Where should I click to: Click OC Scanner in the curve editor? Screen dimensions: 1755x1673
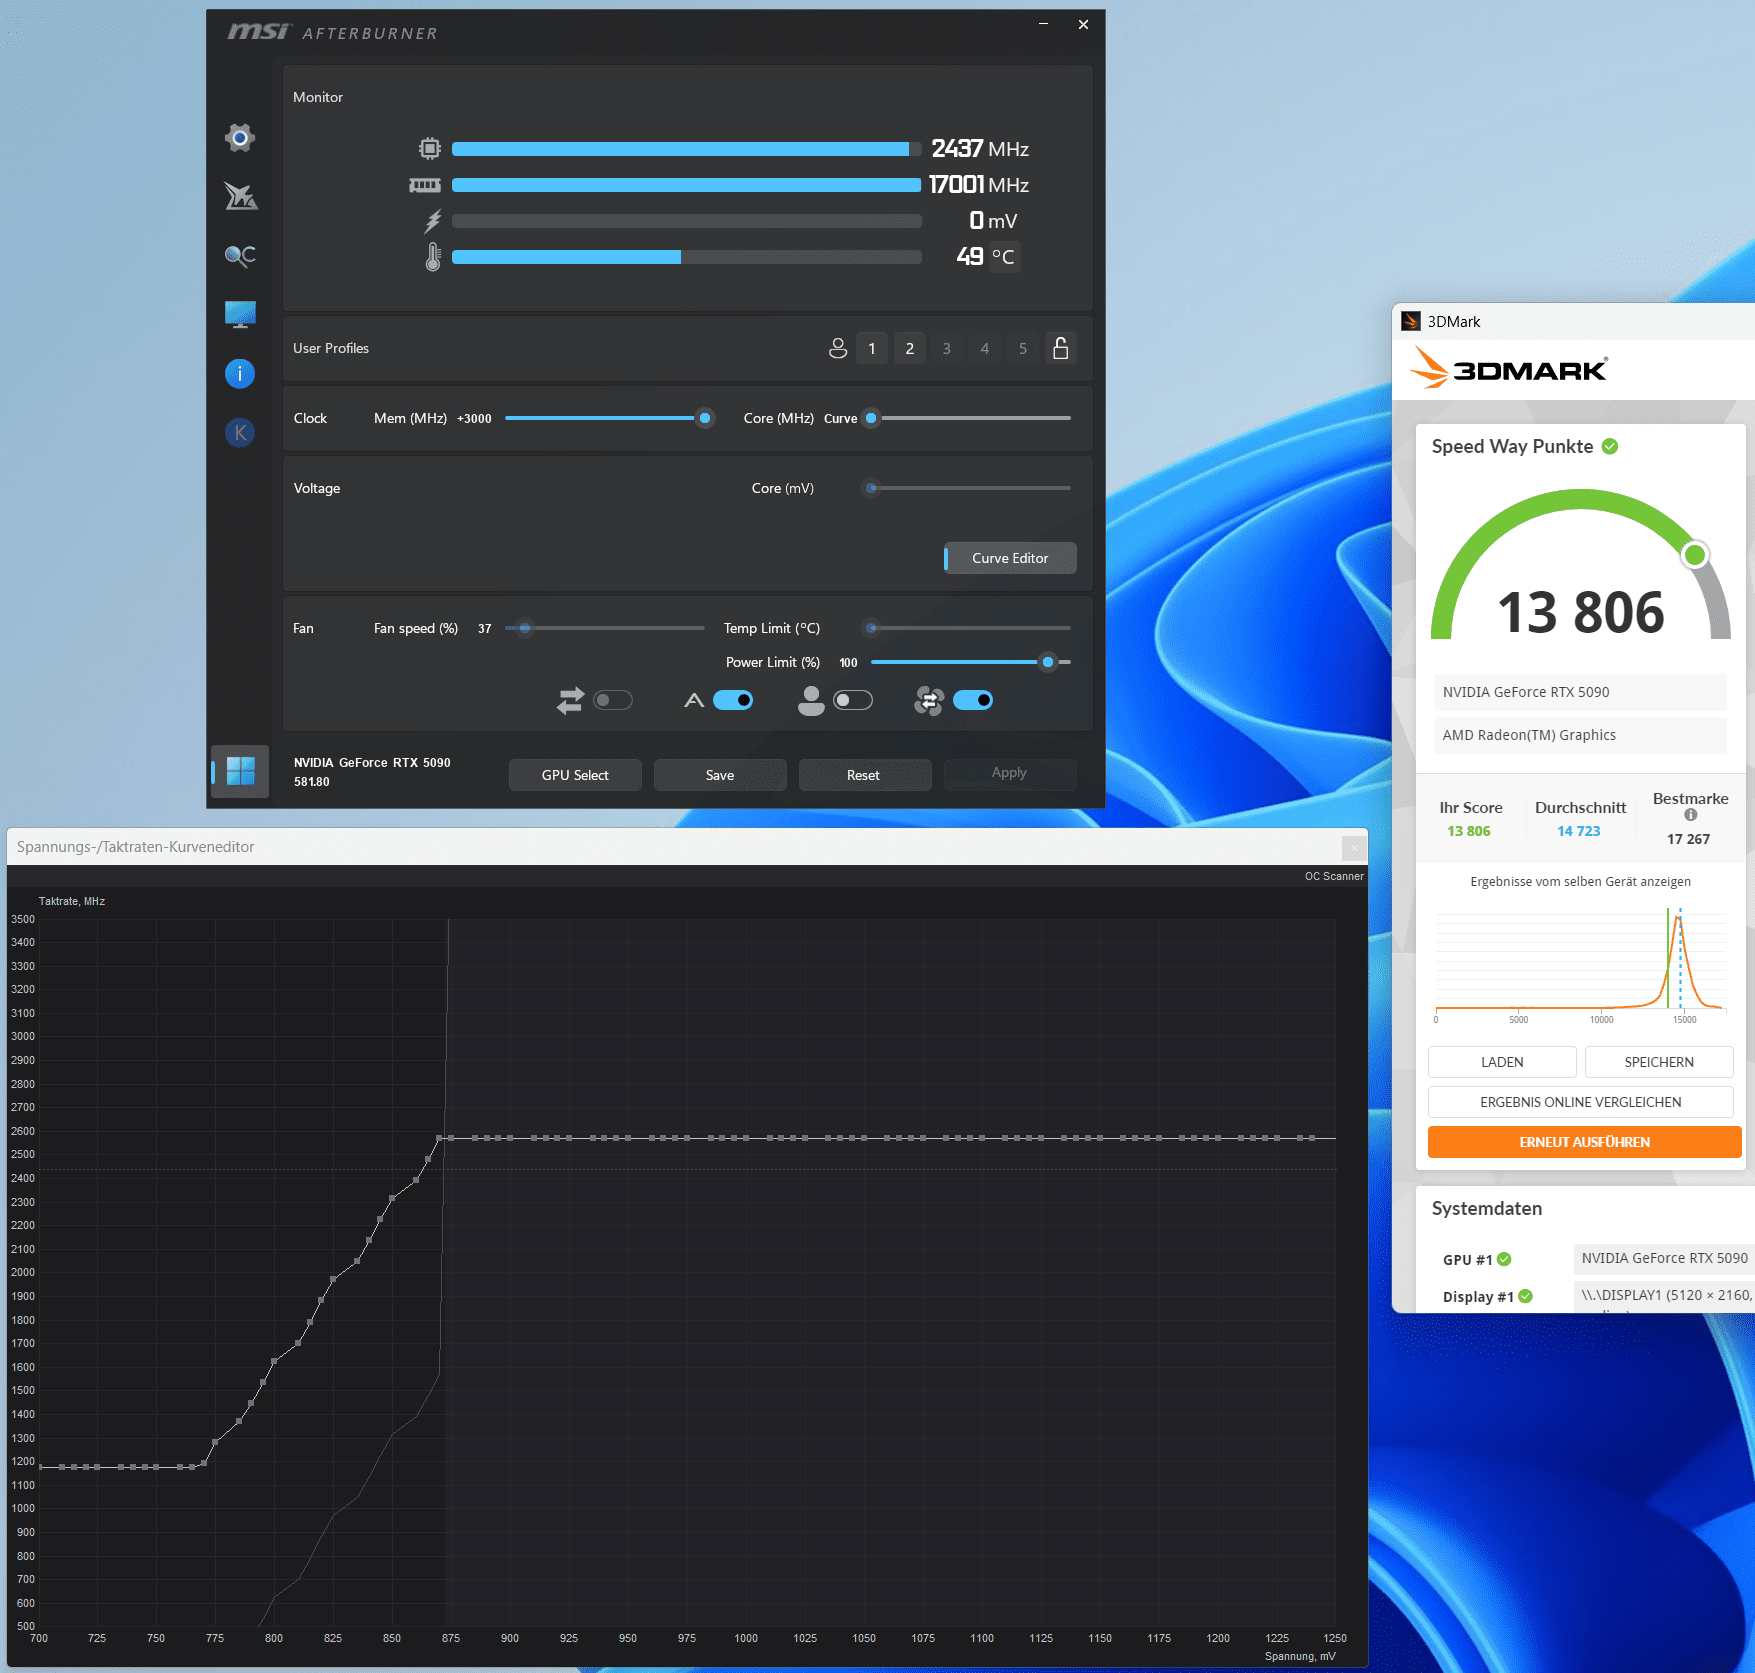click(x=1334, y=876)
